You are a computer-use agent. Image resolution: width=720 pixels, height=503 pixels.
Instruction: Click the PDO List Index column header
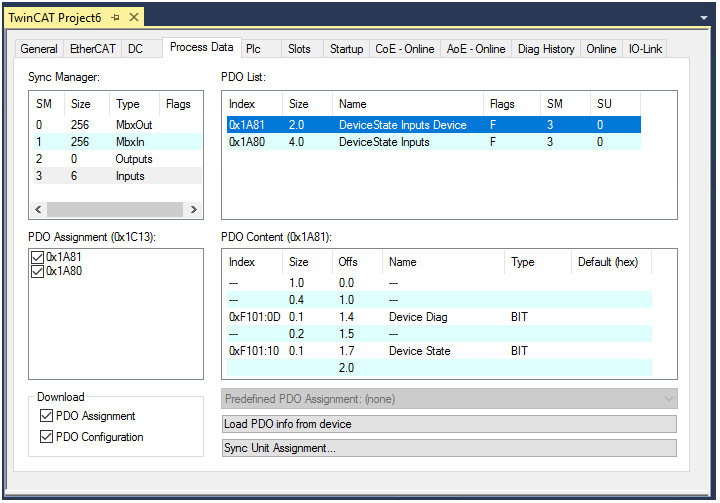pos(254,104)
